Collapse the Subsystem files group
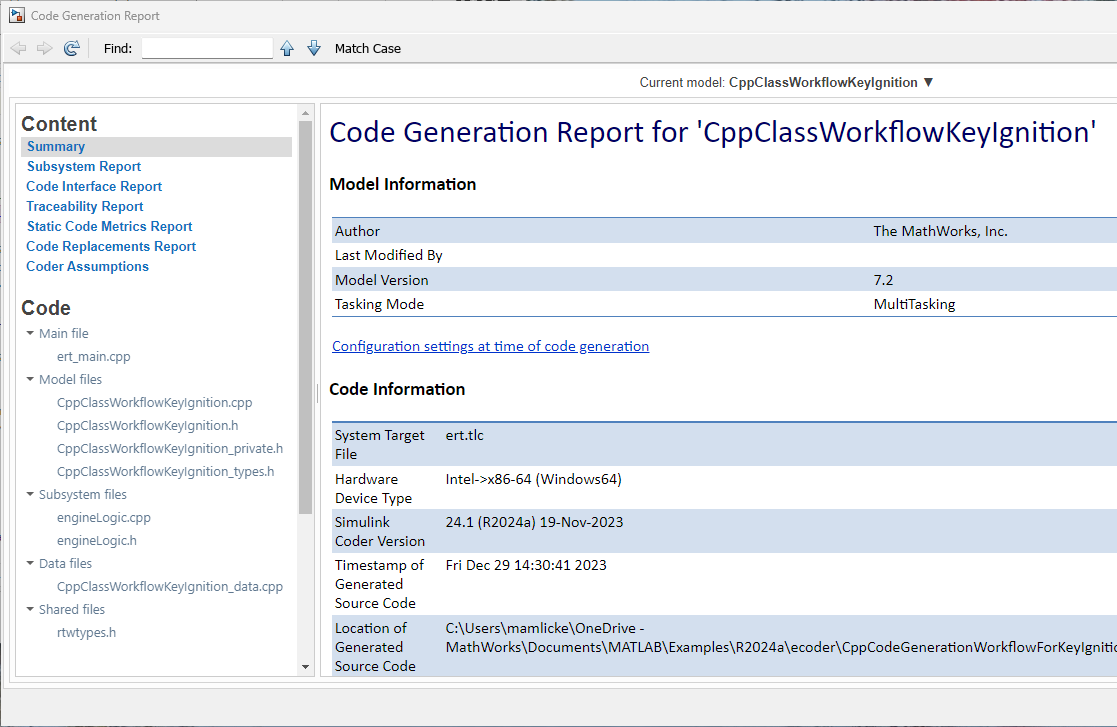This screenshot has height=727, width=1117. pos(30,494)
